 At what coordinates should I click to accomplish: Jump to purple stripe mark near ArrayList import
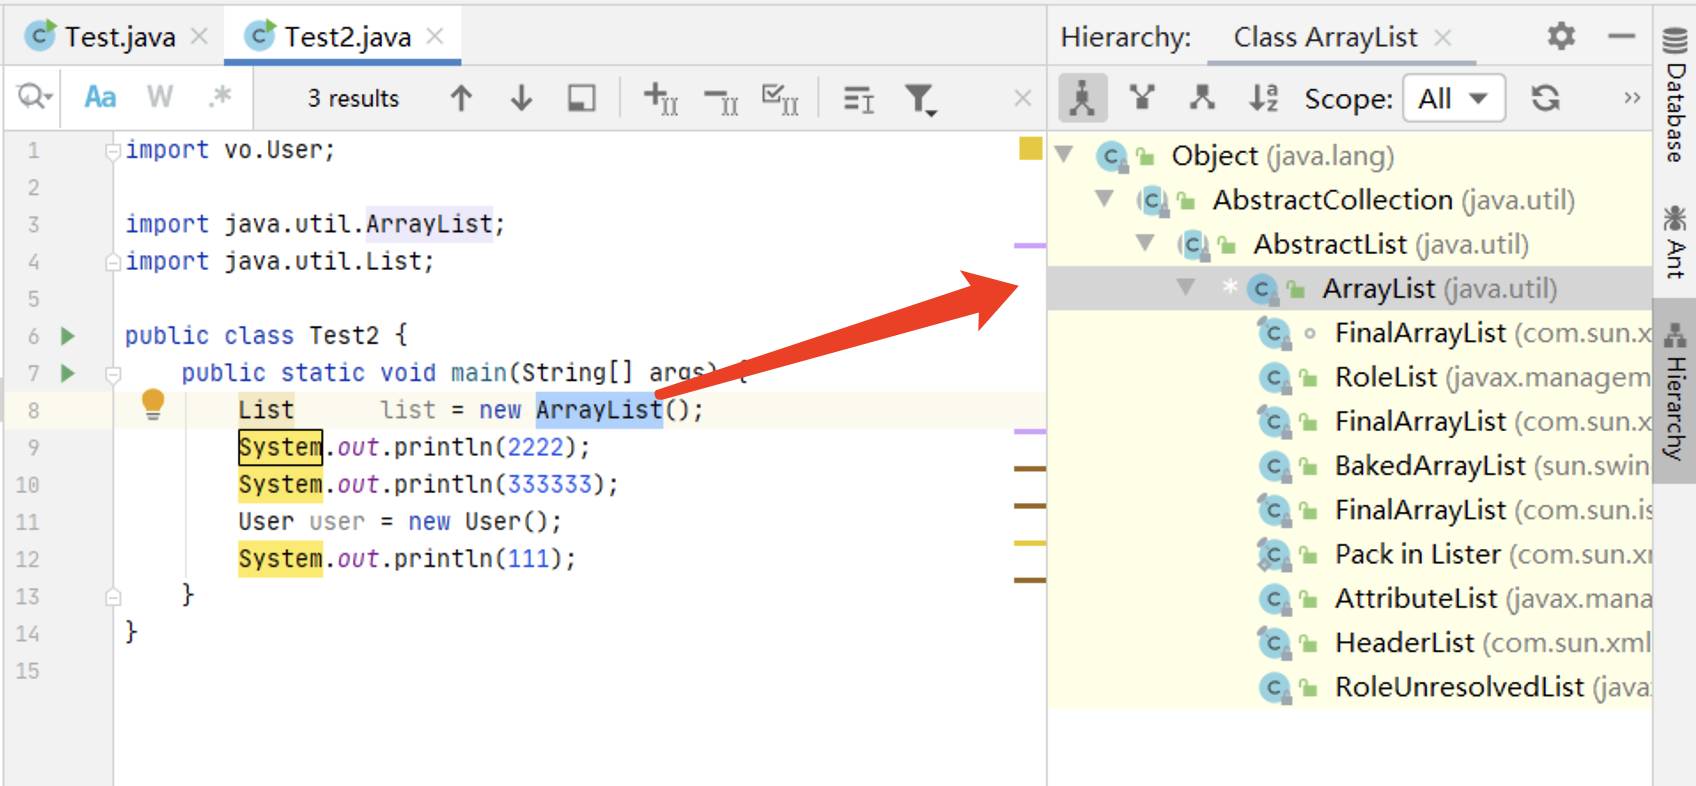(x=1030, y=245)
